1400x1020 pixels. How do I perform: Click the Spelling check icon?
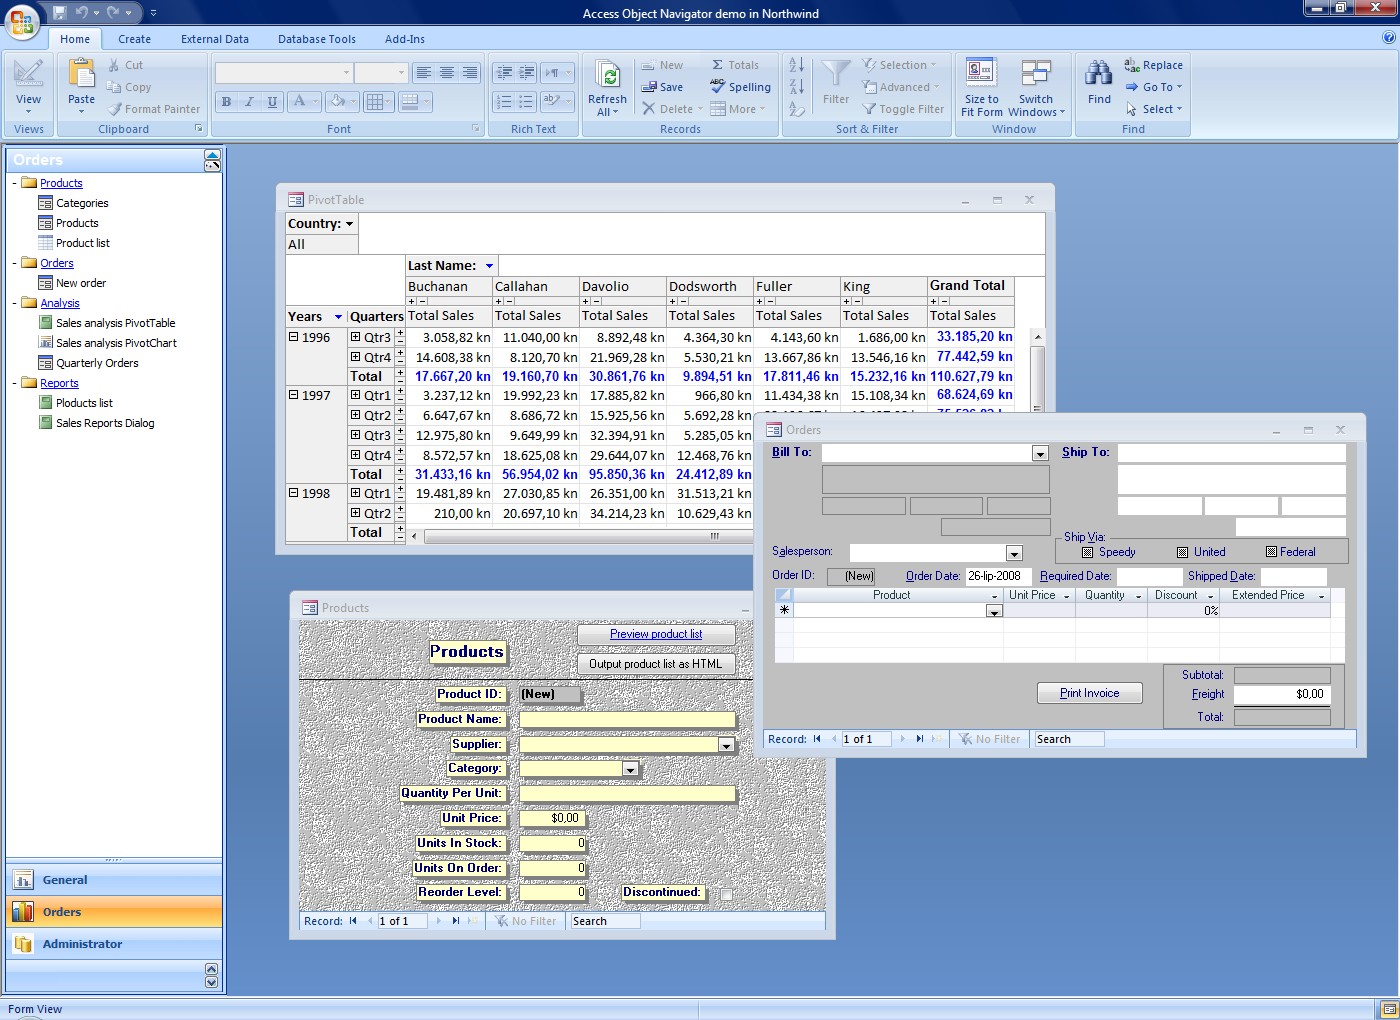pyautogui.click(x=717, y=86)
